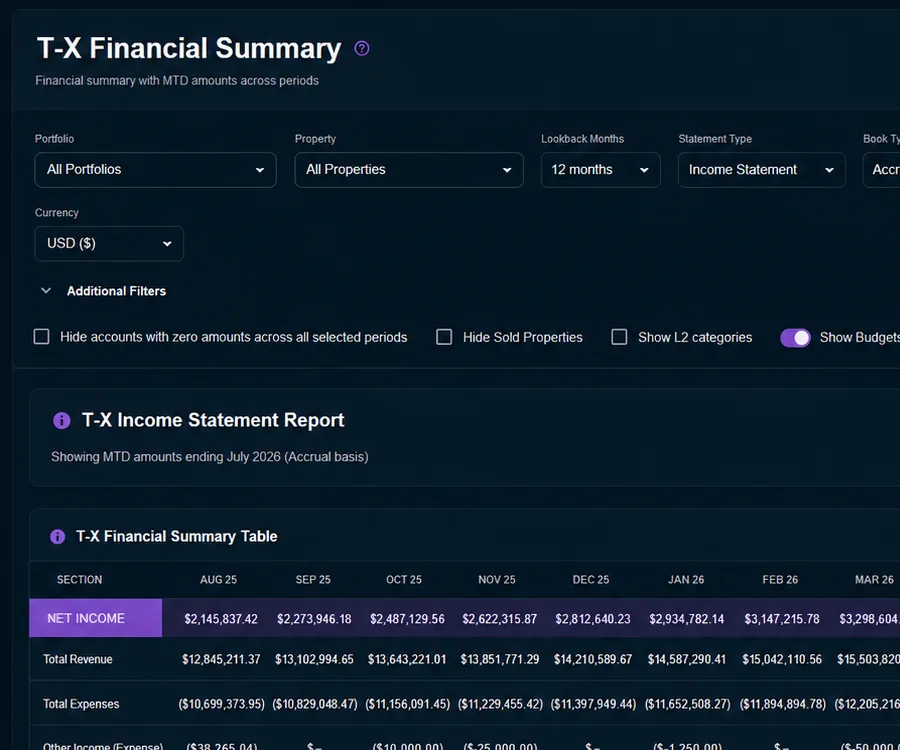Select the NET INCOME row header

96,618
